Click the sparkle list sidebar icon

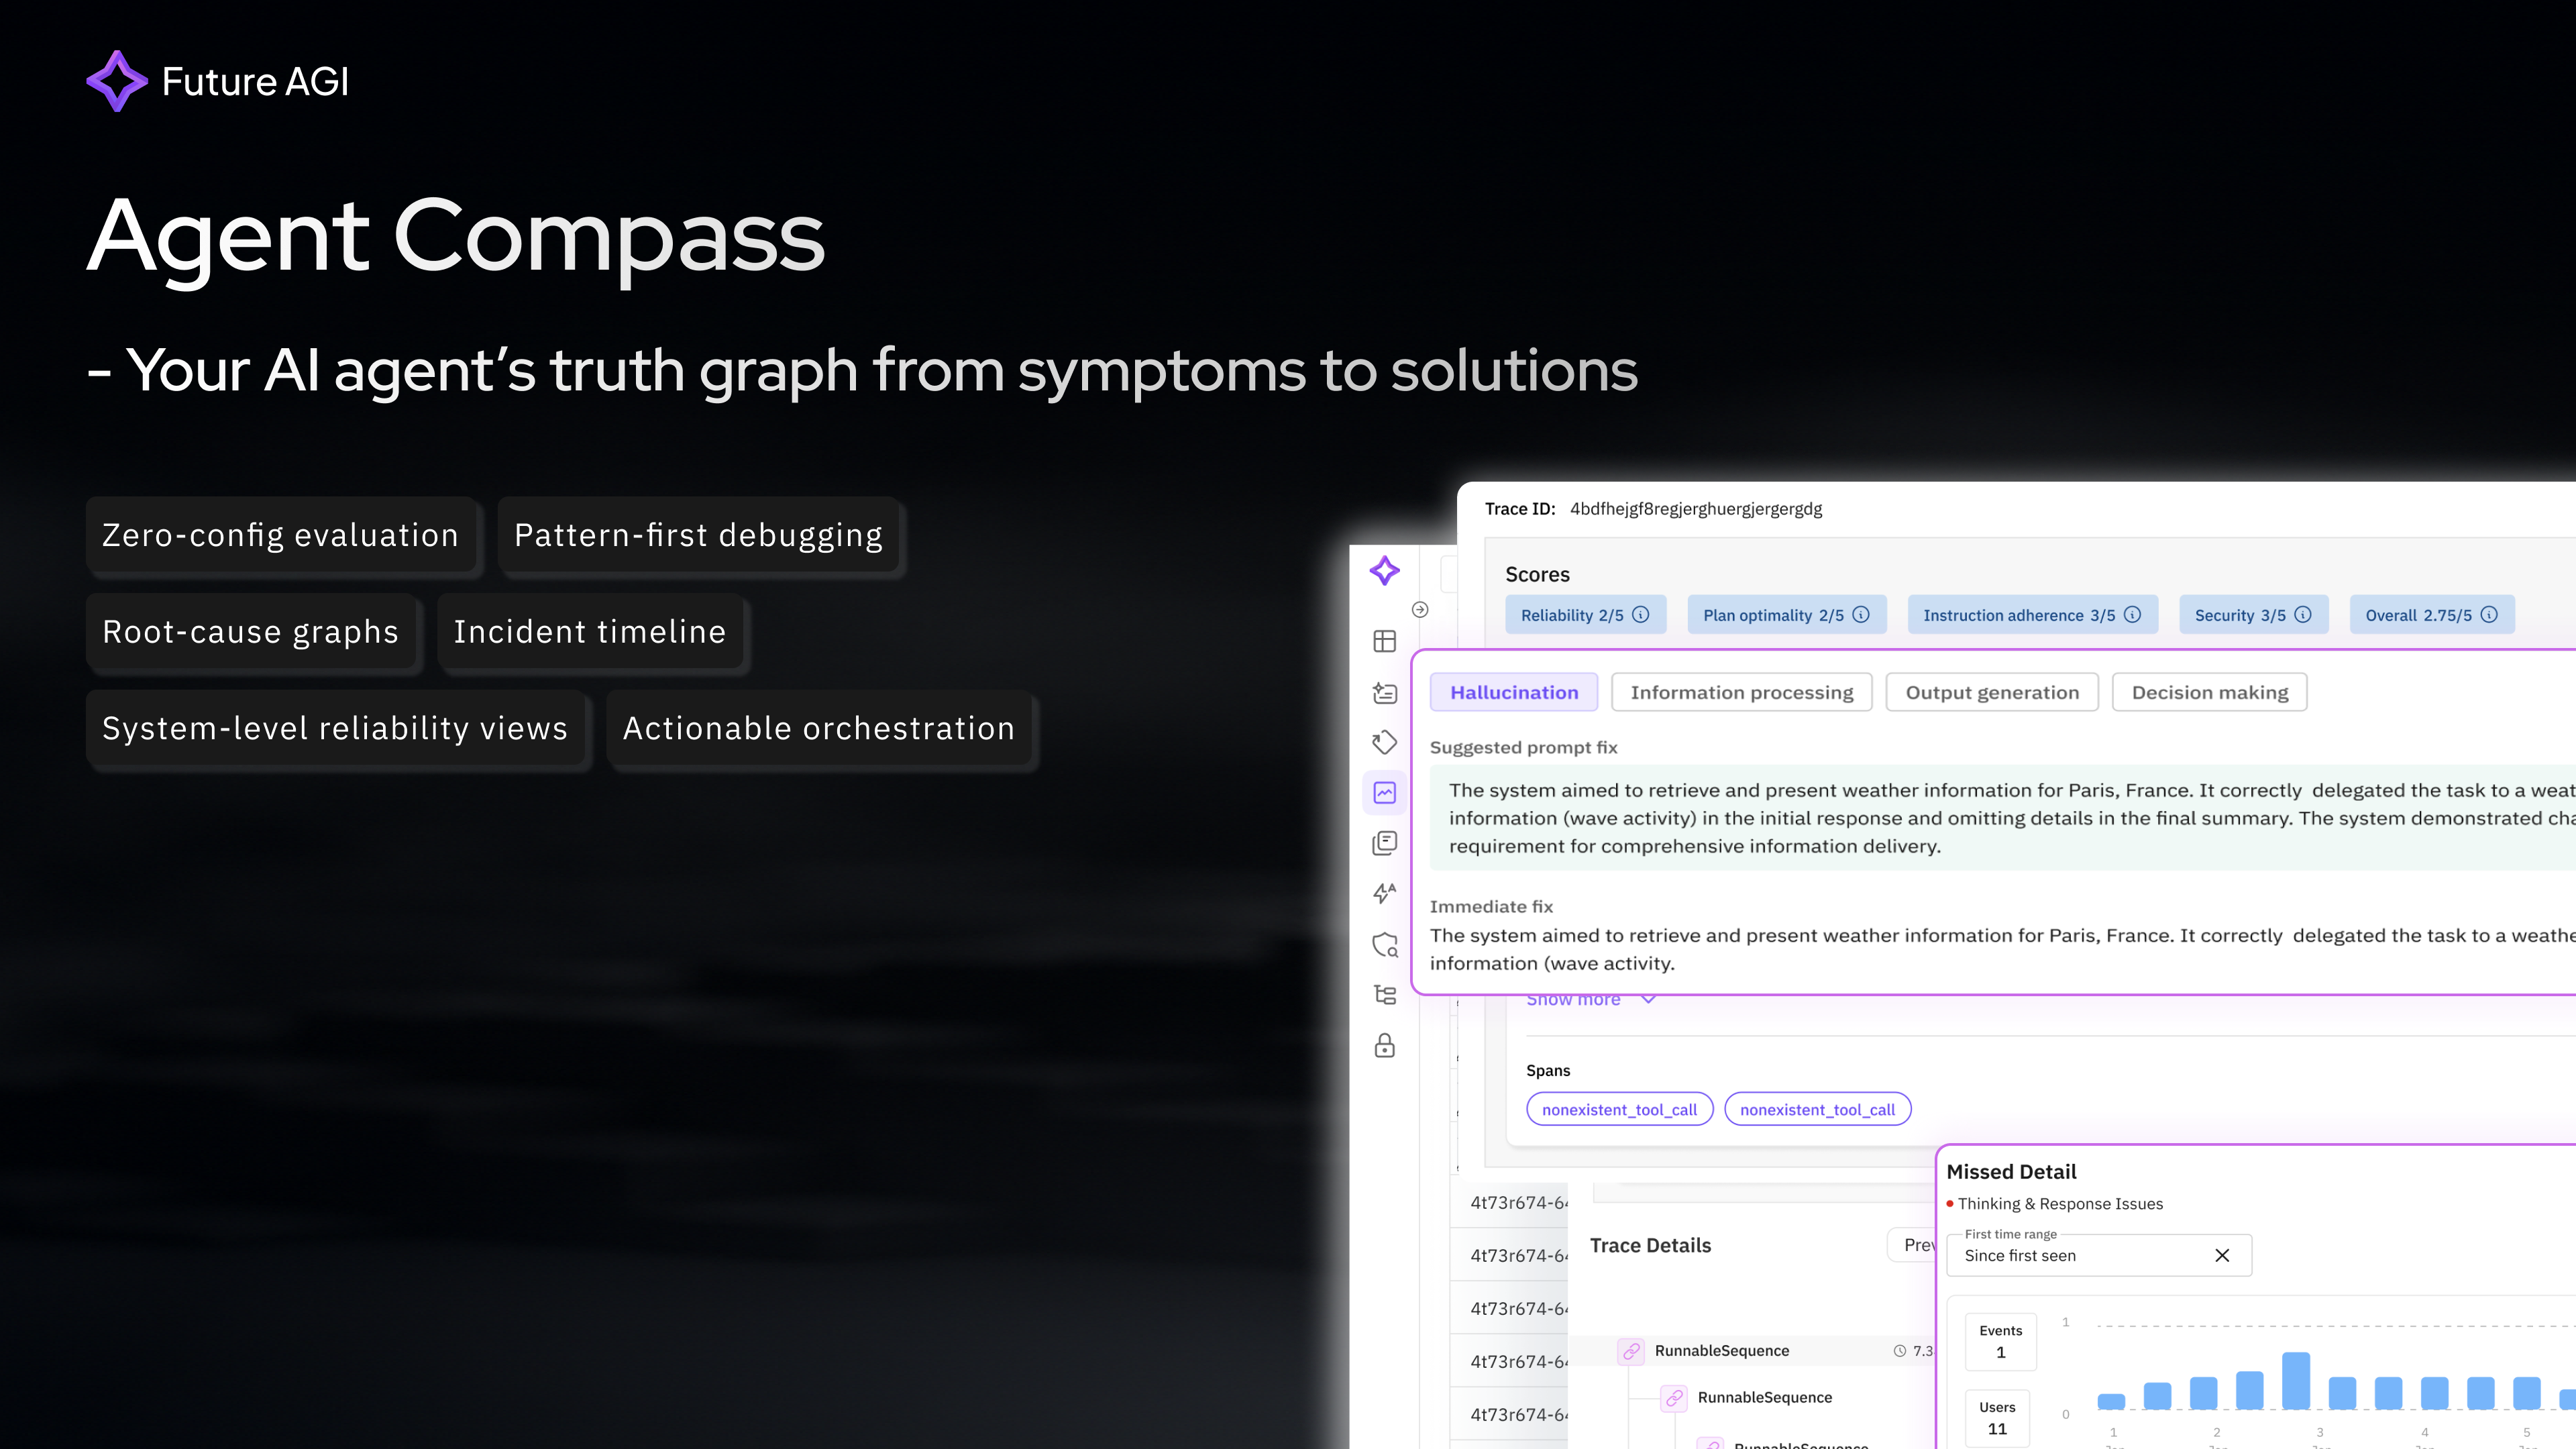(x=1384, y=692)
